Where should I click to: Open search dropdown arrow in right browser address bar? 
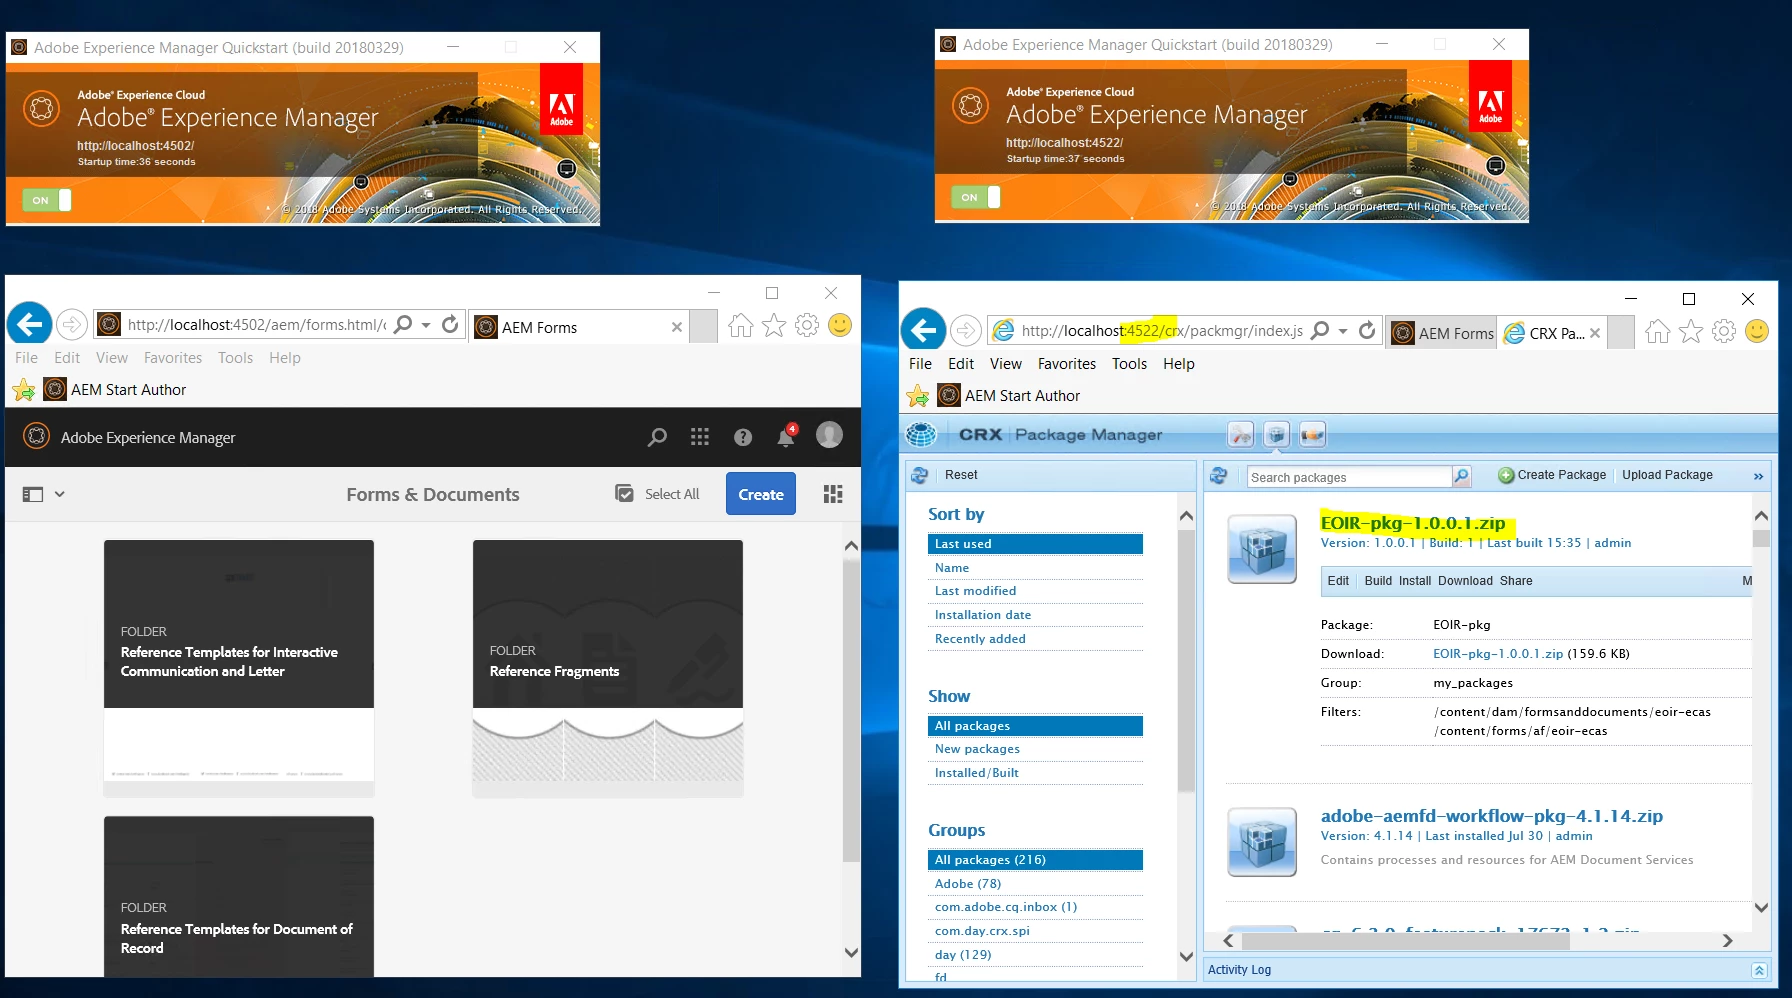pos(1343,331)
